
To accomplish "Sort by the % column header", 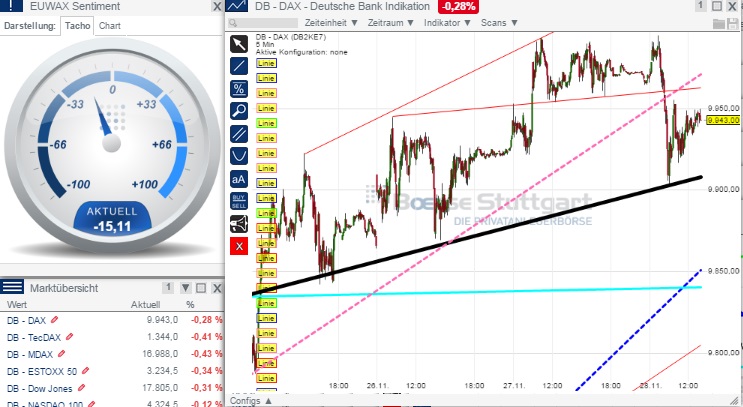I will [x=190, y=305].
